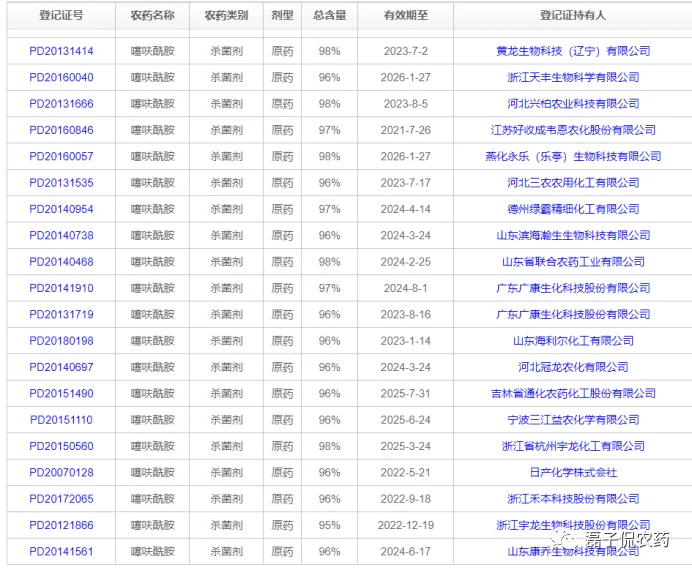This screenshot has width=692, height=571.
Task: Select expiry date 2024-8-1 cell
Action: (x=406, y=288)
